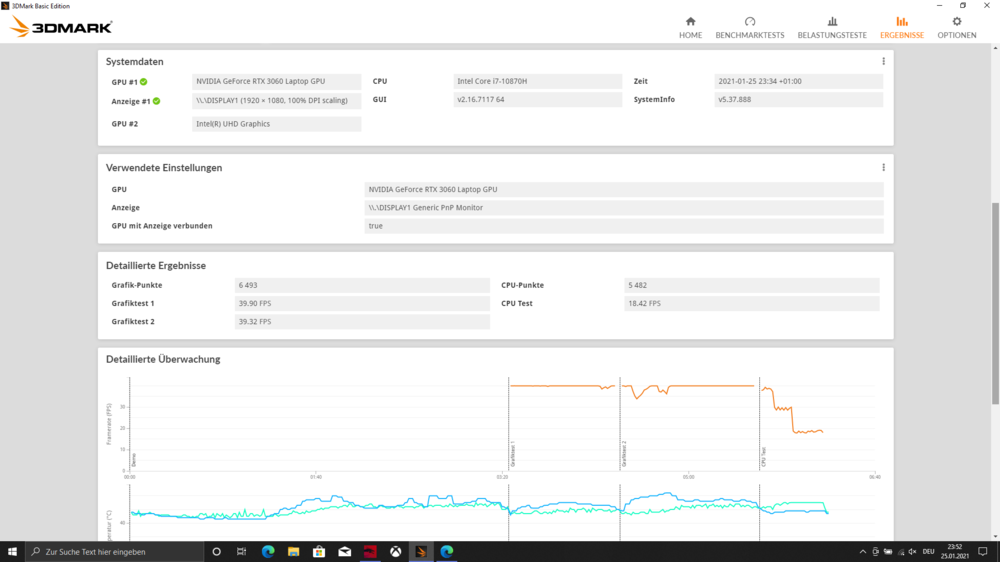Click the Ergebnisse bar chart icon
The width and height of the screenshot is (1000, 562).
coord(902,21)
